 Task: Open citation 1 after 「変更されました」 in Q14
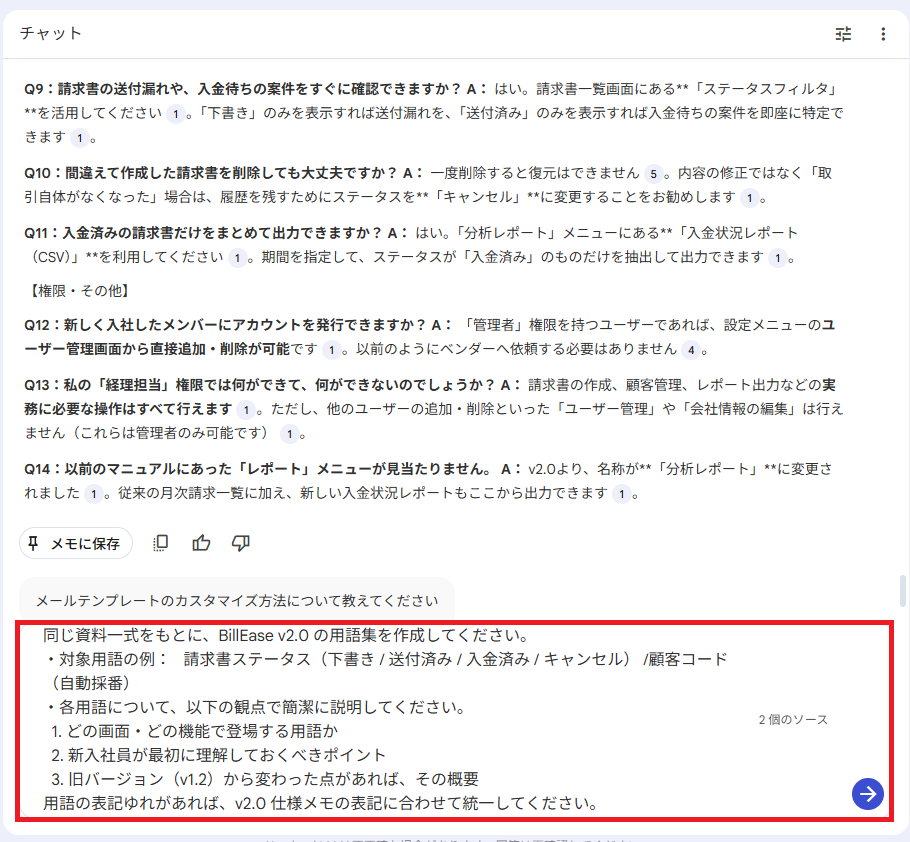pos(93,494)
